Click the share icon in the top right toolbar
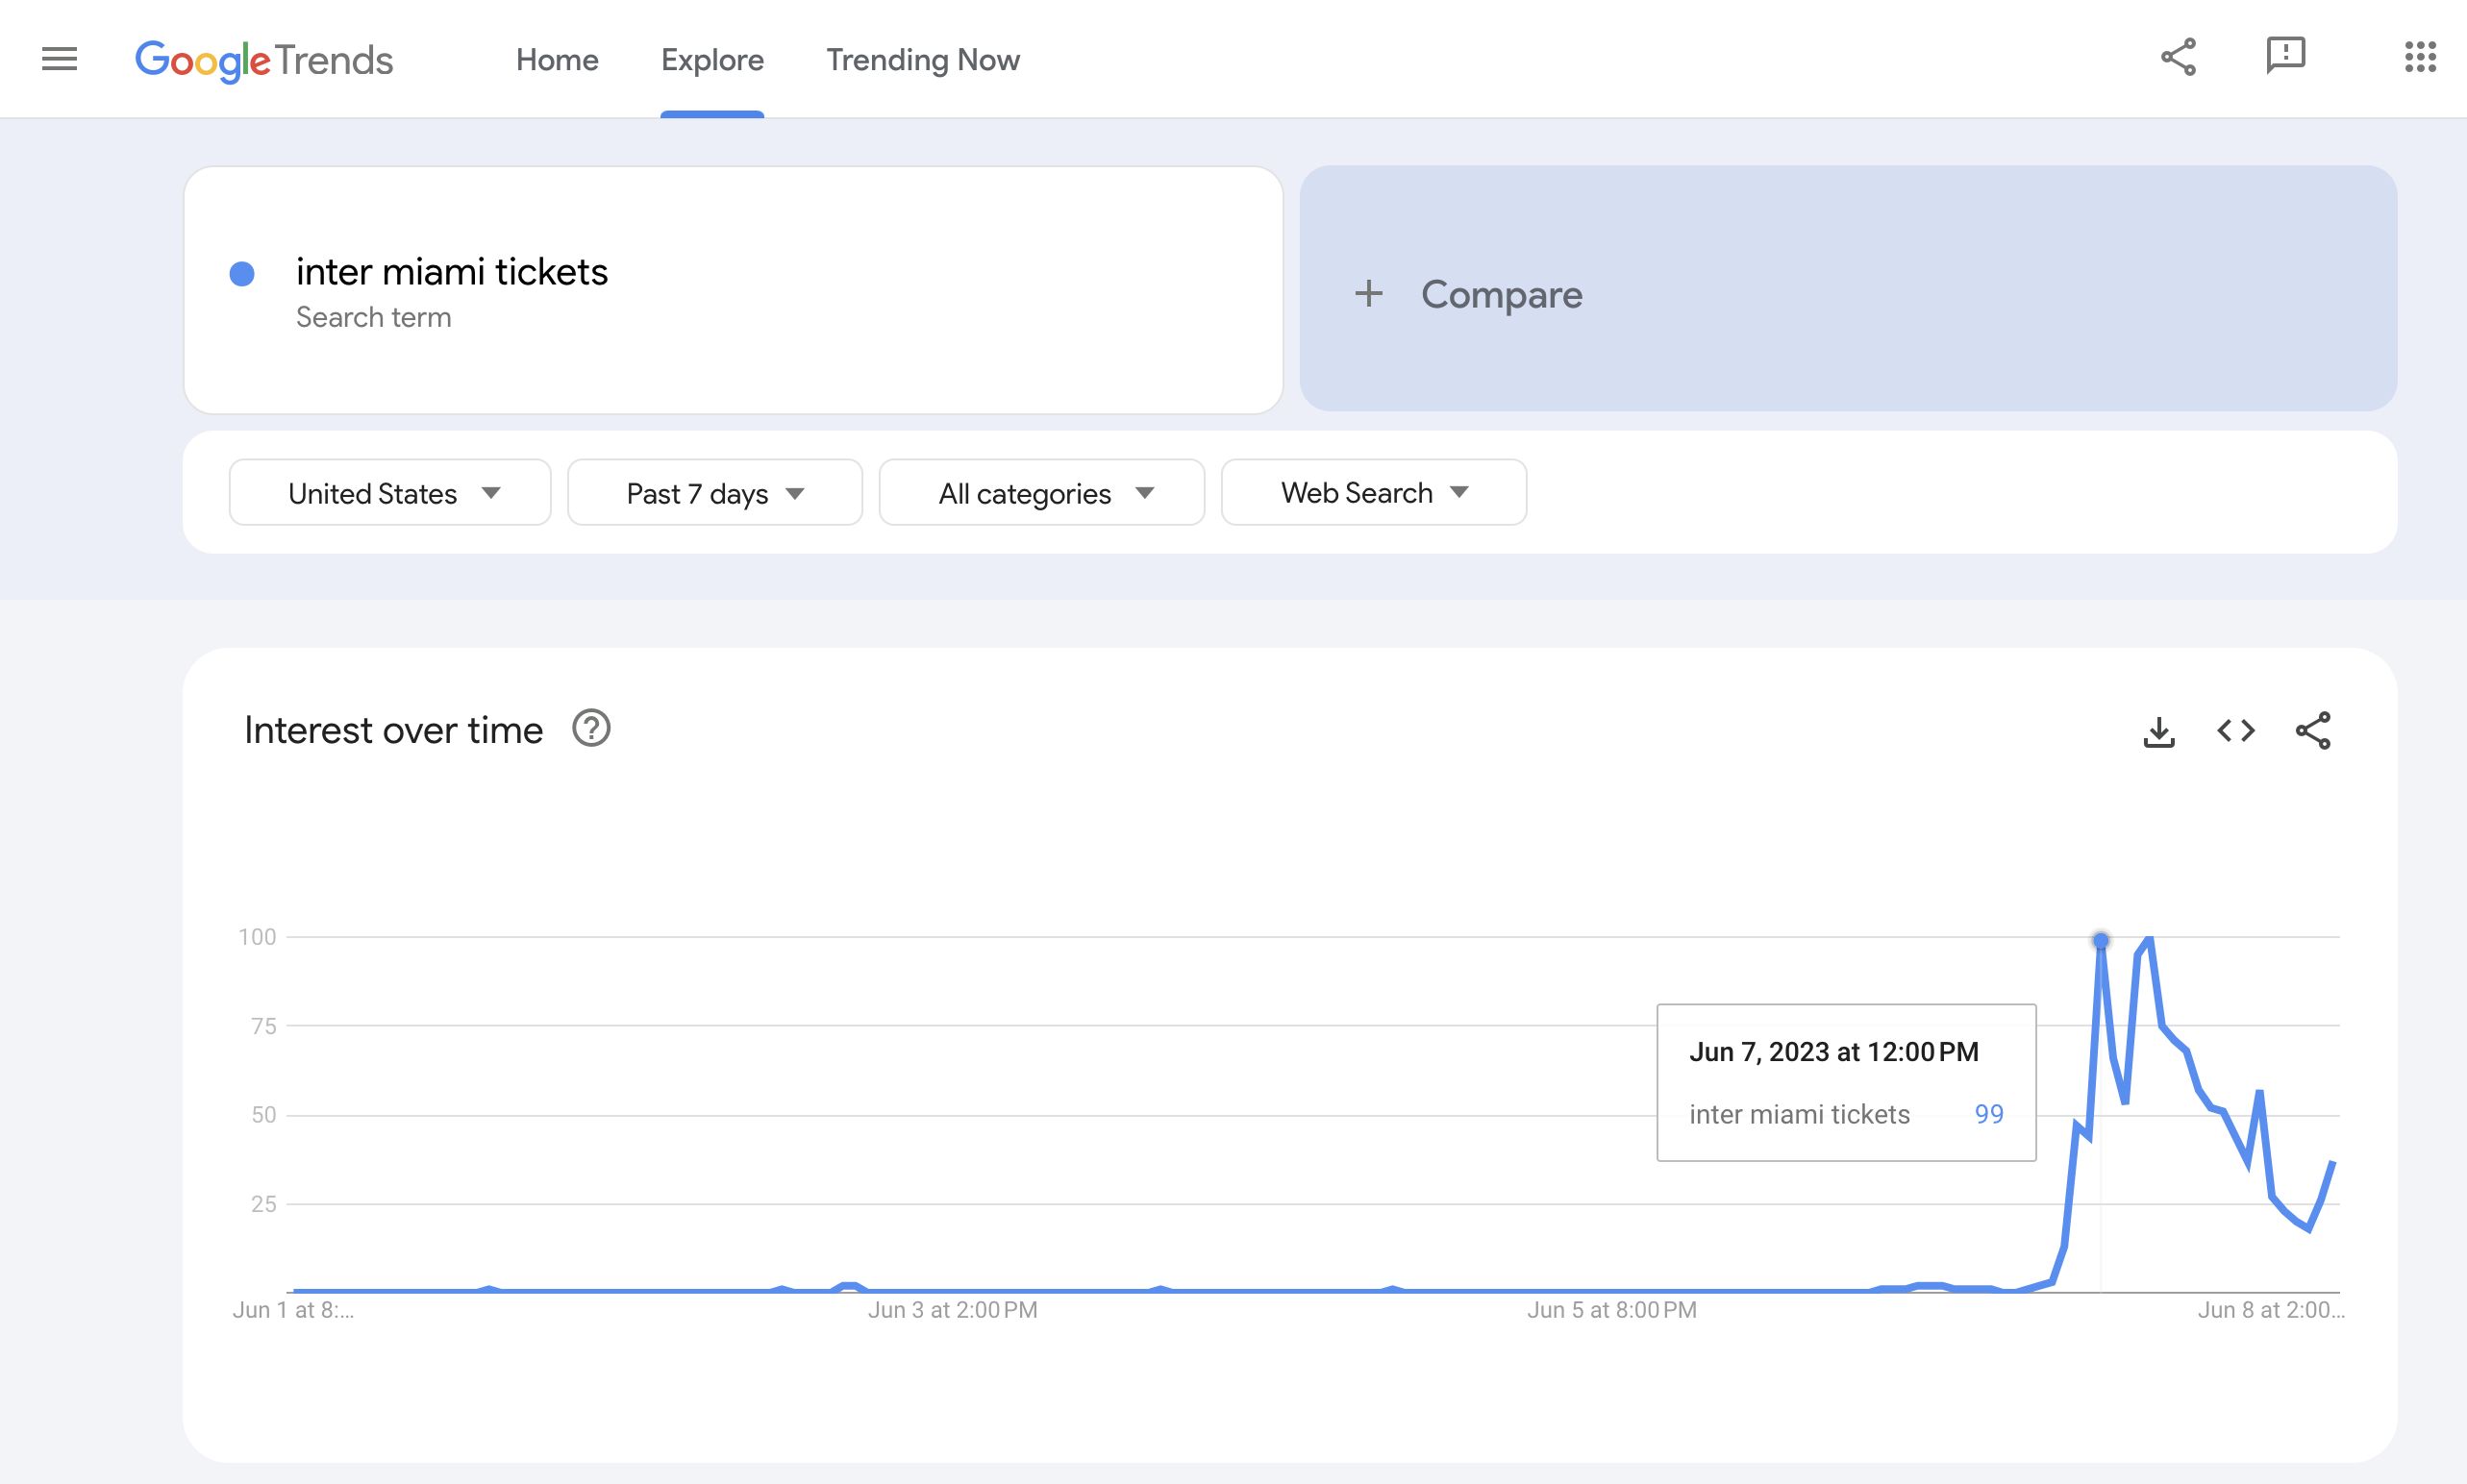 2180,57
